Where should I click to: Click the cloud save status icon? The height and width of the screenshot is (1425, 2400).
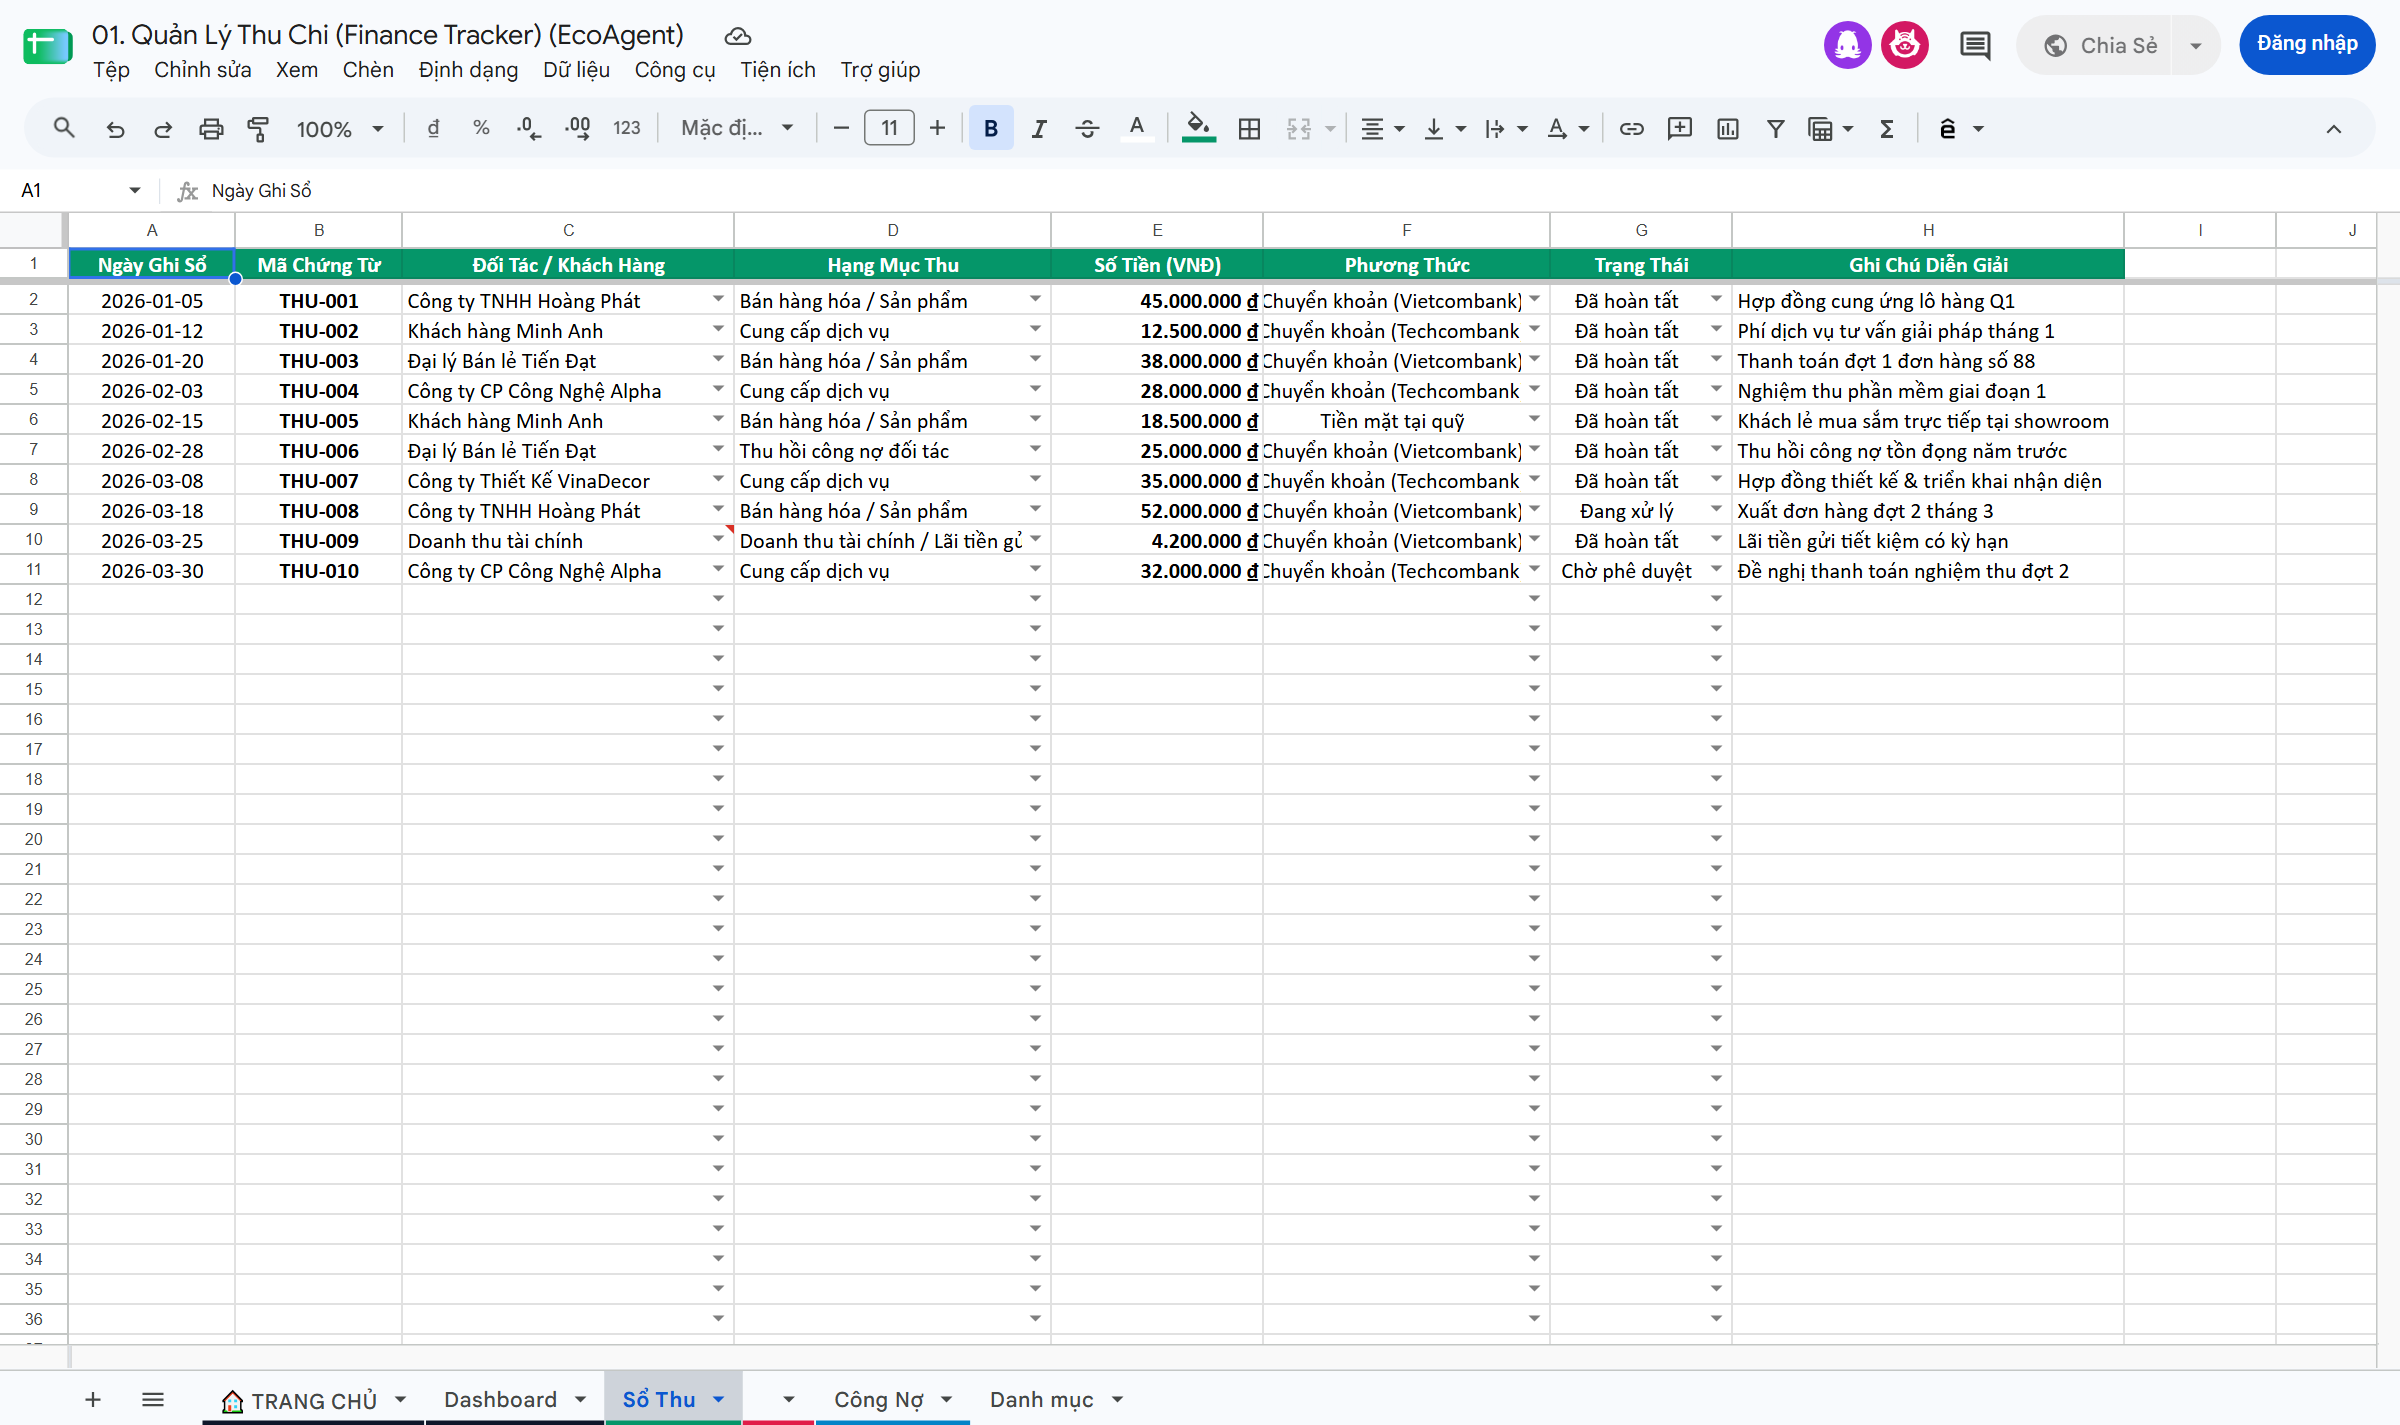point(738,37)
